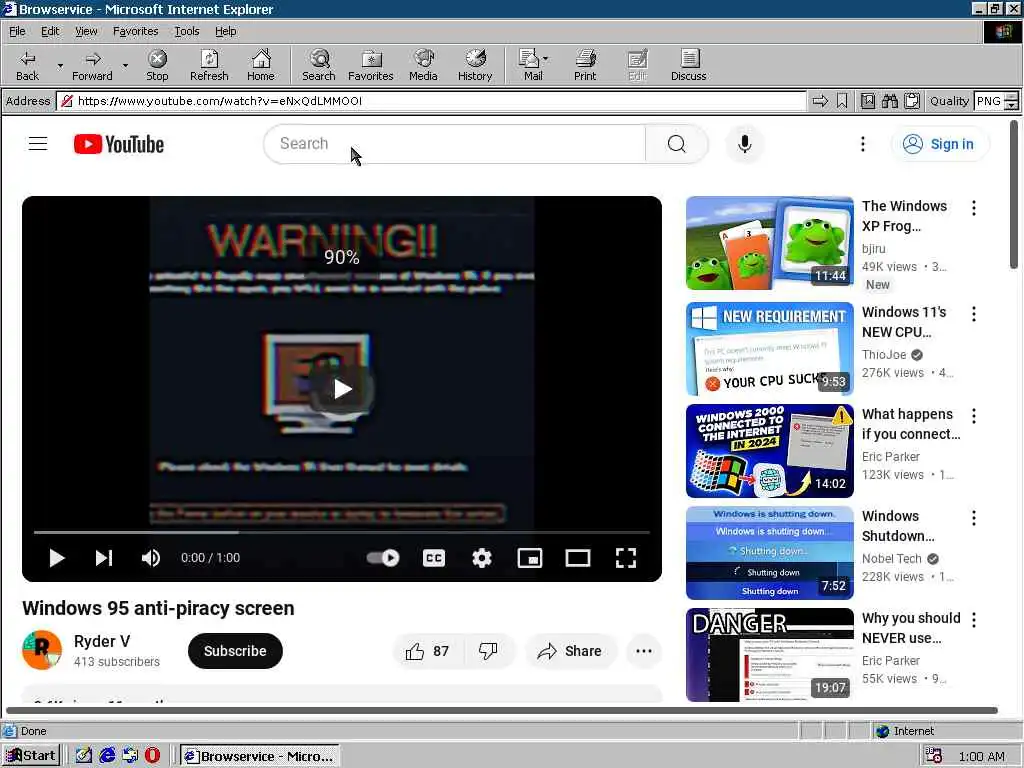
Task: Like the video with 87 likes
Action: tap(428, 651)
